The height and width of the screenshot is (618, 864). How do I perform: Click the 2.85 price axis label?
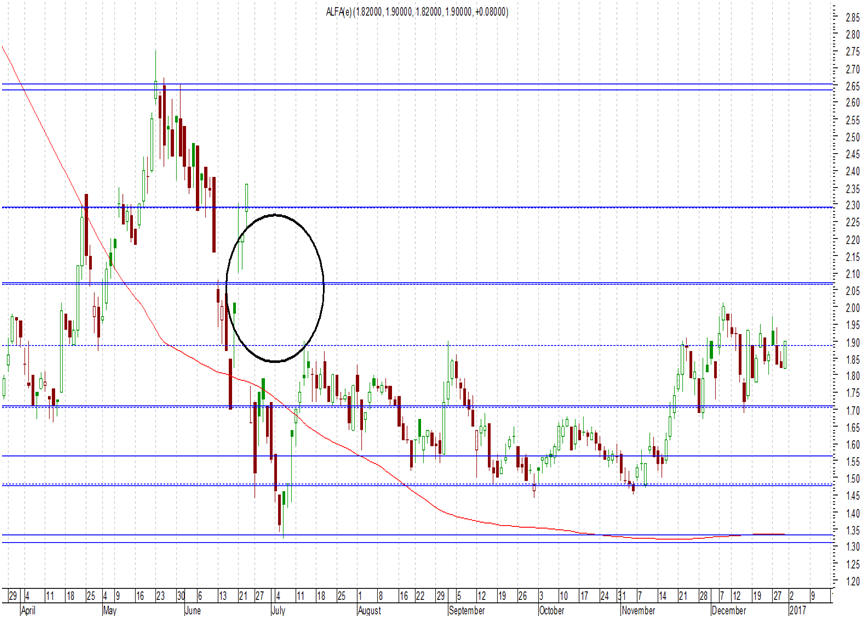point(852,18)
